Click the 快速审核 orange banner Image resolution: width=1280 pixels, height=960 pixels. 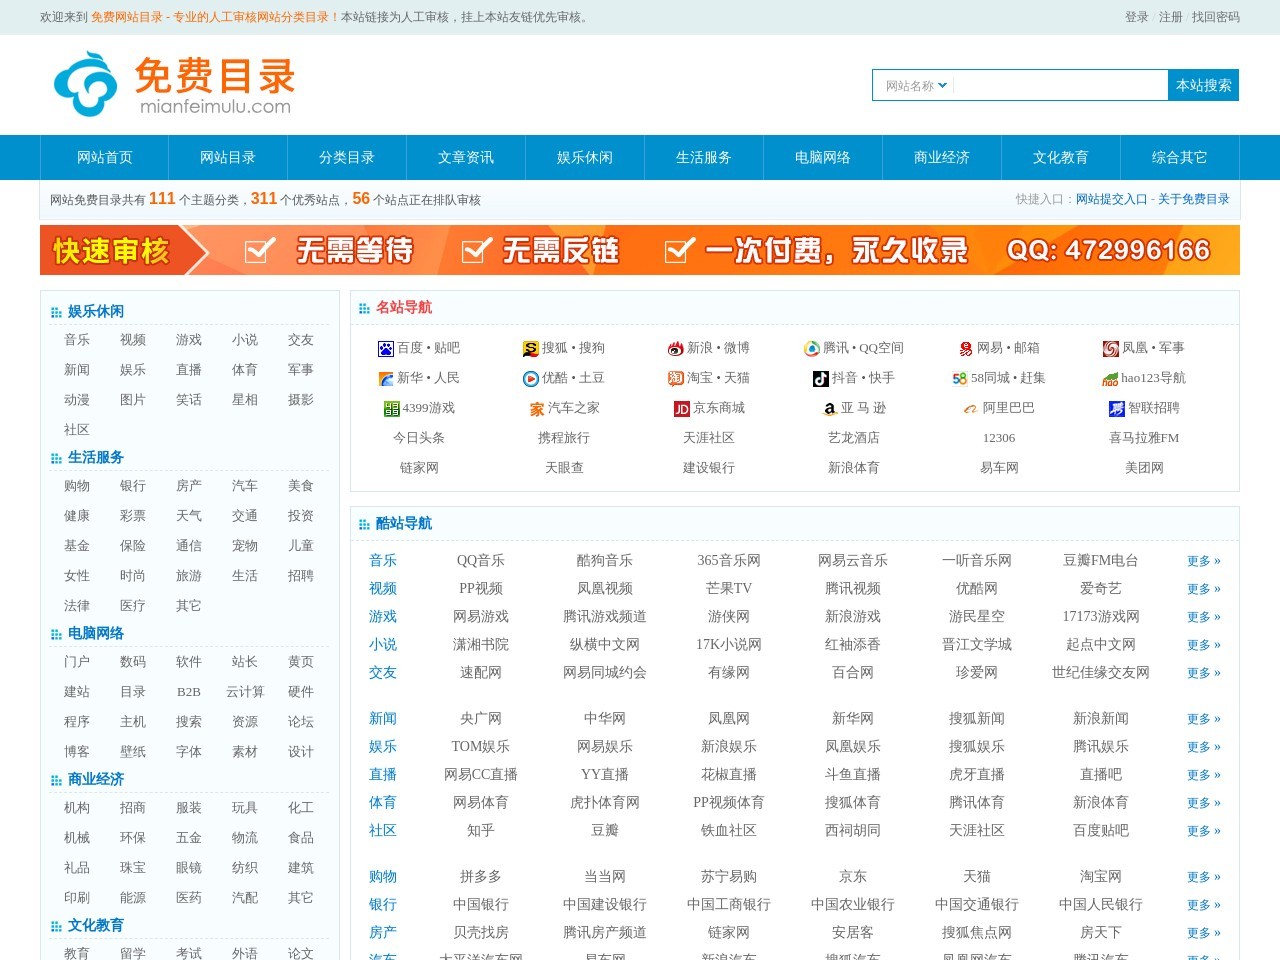click(640, 250)
